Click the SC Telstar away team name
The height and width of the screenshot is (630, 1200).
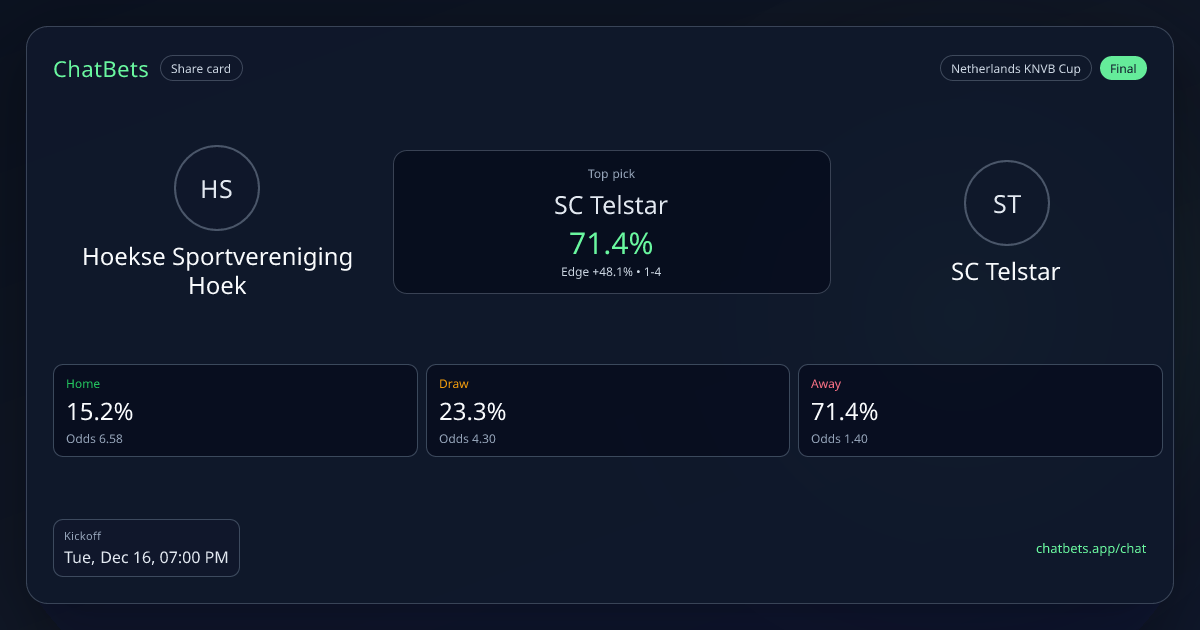[1005, 271]
